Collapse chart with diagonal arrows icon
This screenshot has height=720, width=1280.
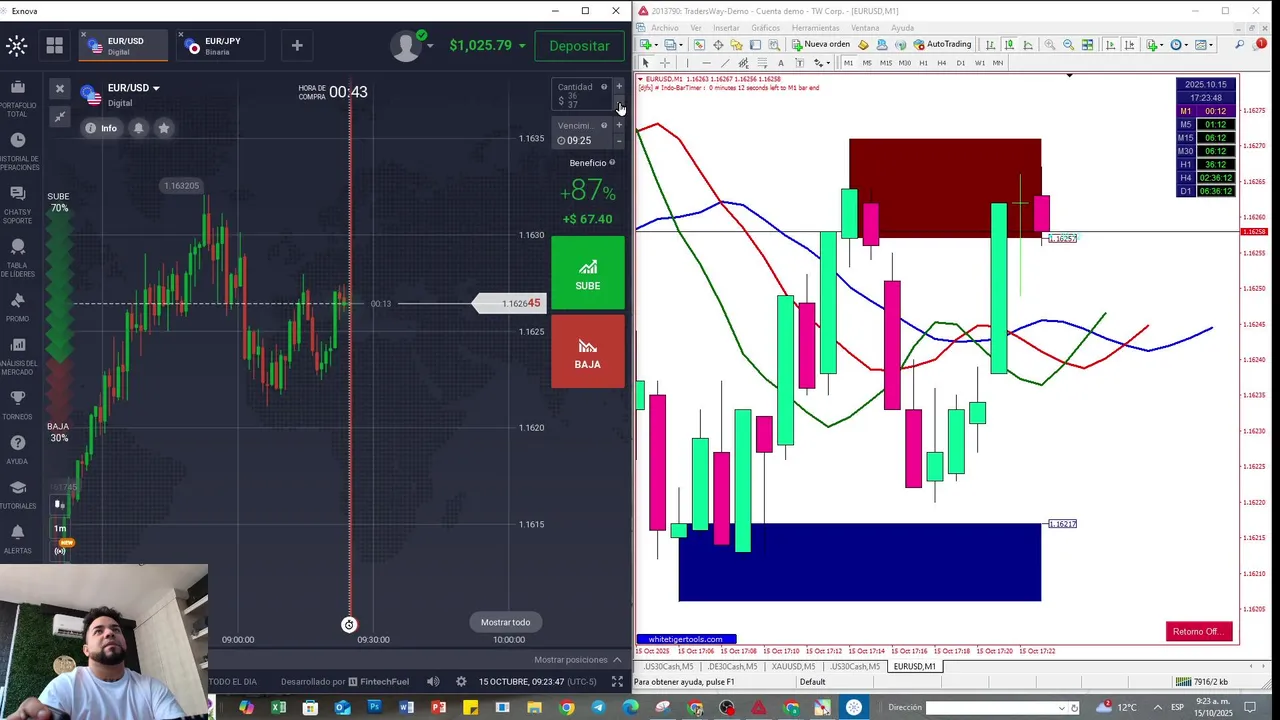(x=59, y=117)
